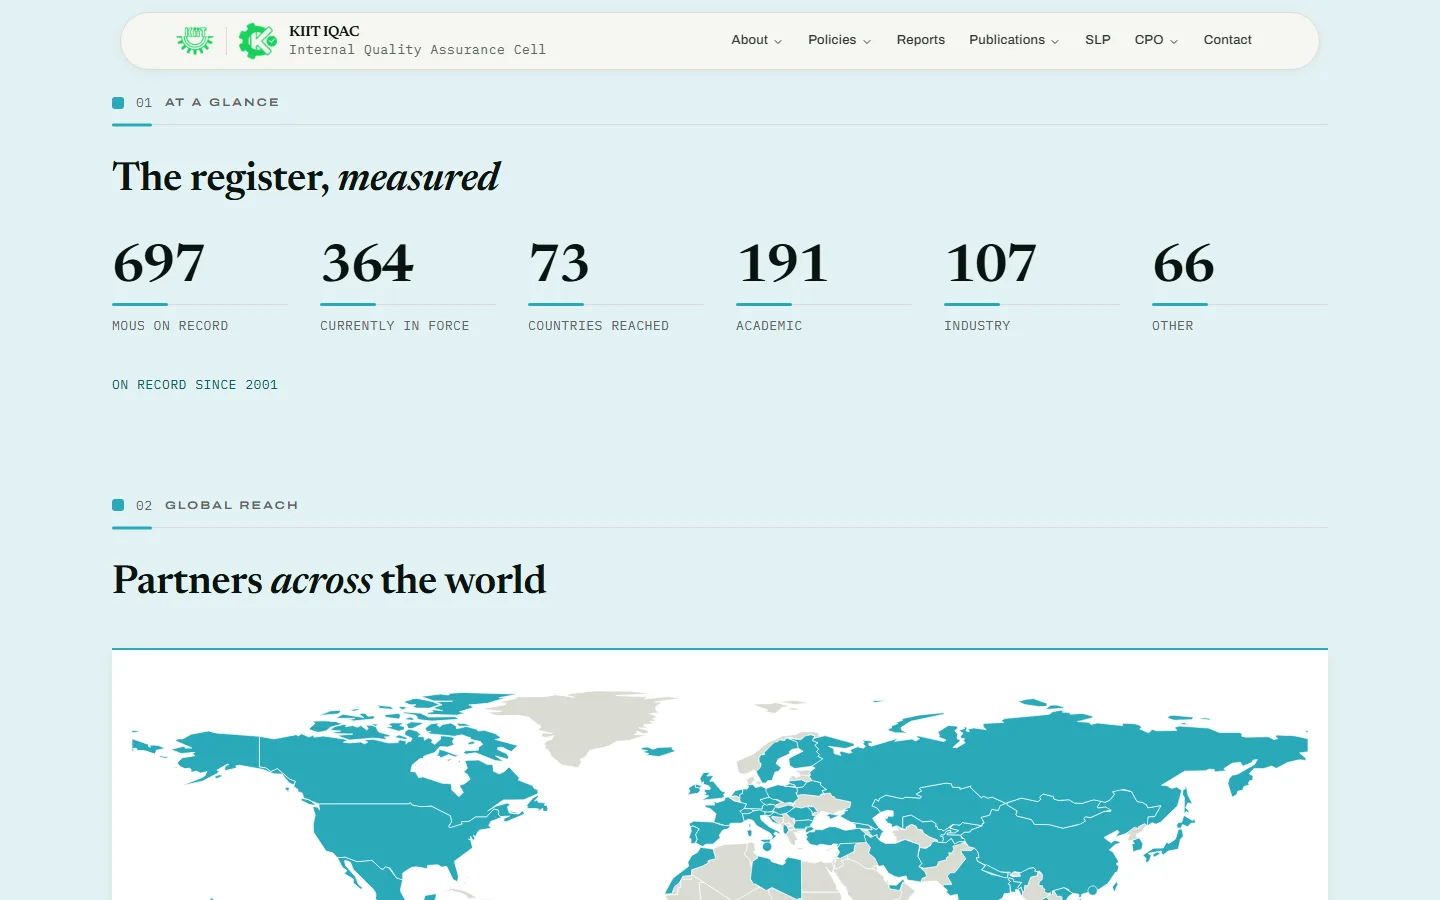Navigate to the Contact page

coord(1228,40)
